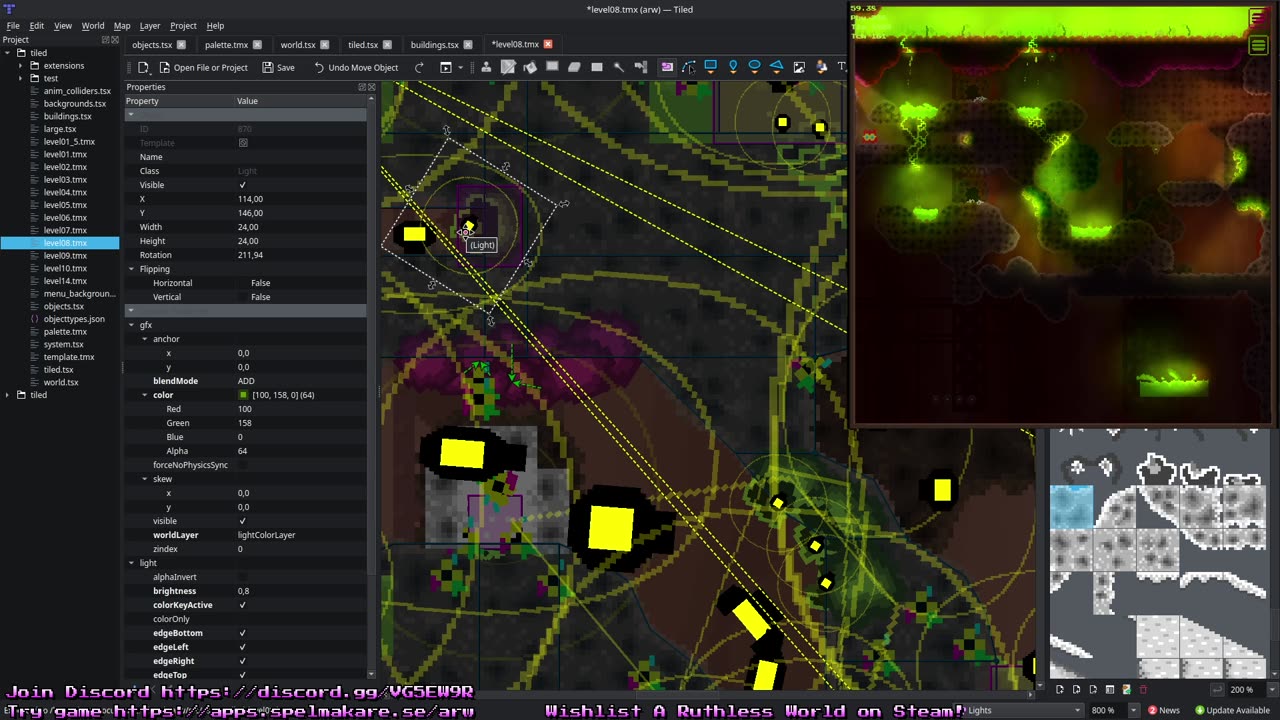Uncheck the edgeBottom checkbox
Viewport: 1280px width, 720px height.
(242, 633)
